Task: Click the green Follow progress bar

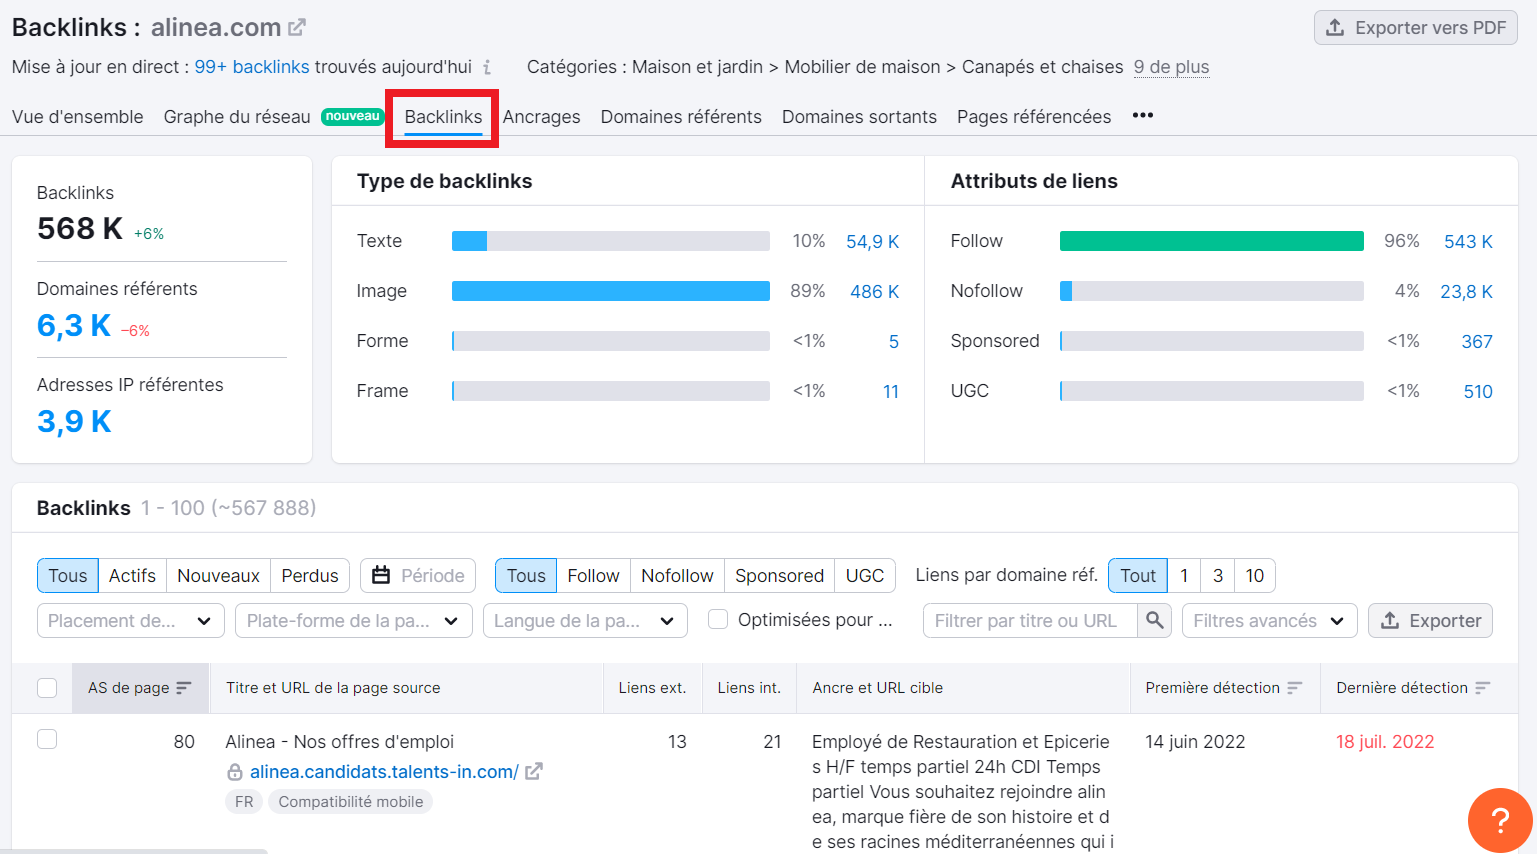Action: click(x=1212, y=241)
